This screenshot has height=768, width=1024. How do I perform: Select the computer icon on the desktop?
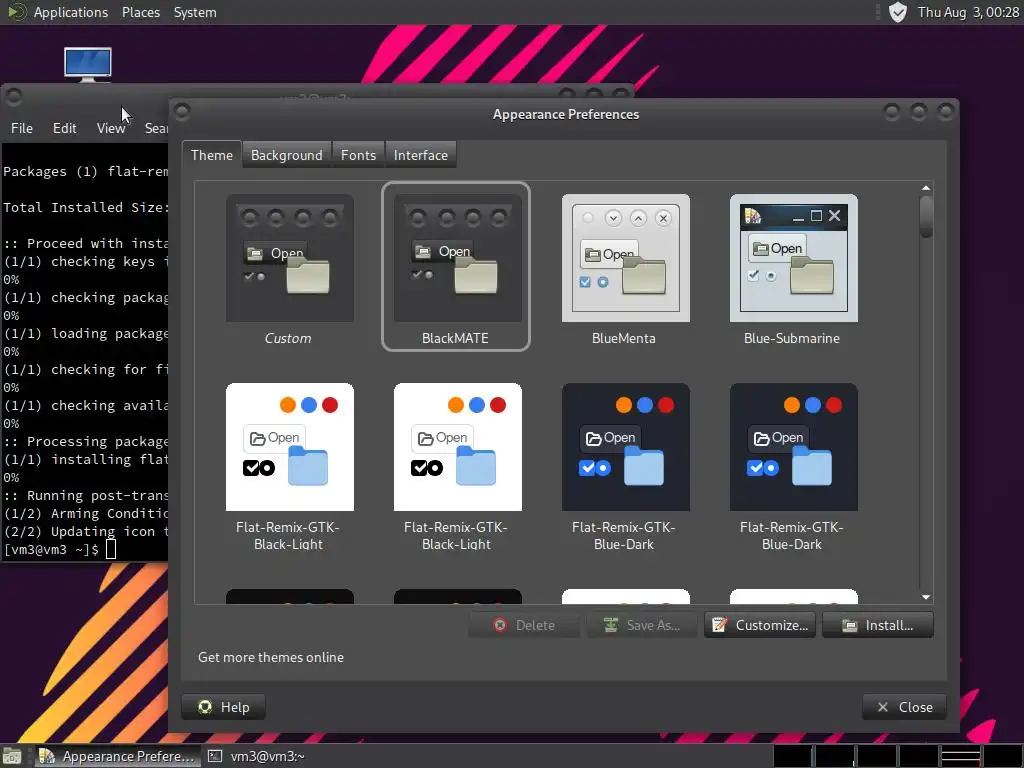88,64
